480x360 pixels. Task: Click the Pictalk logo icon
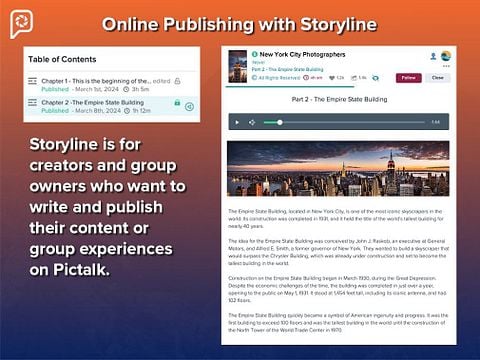tap(21, 24)
